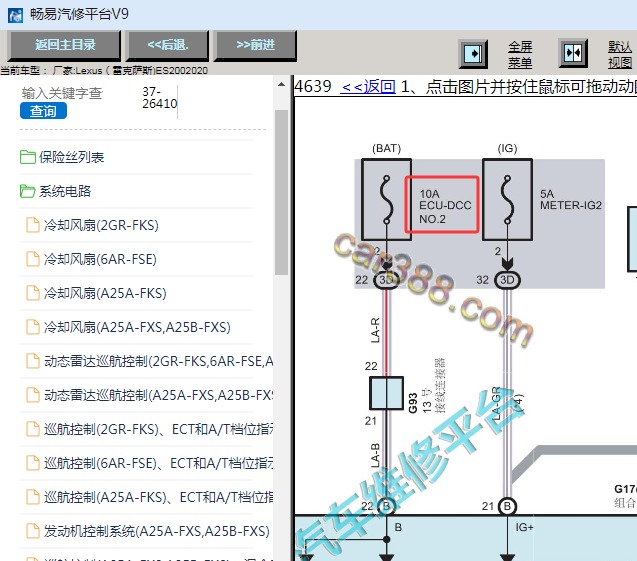
Task: Select the 全屏菜单 label
Action: click(x=520, y=54)
